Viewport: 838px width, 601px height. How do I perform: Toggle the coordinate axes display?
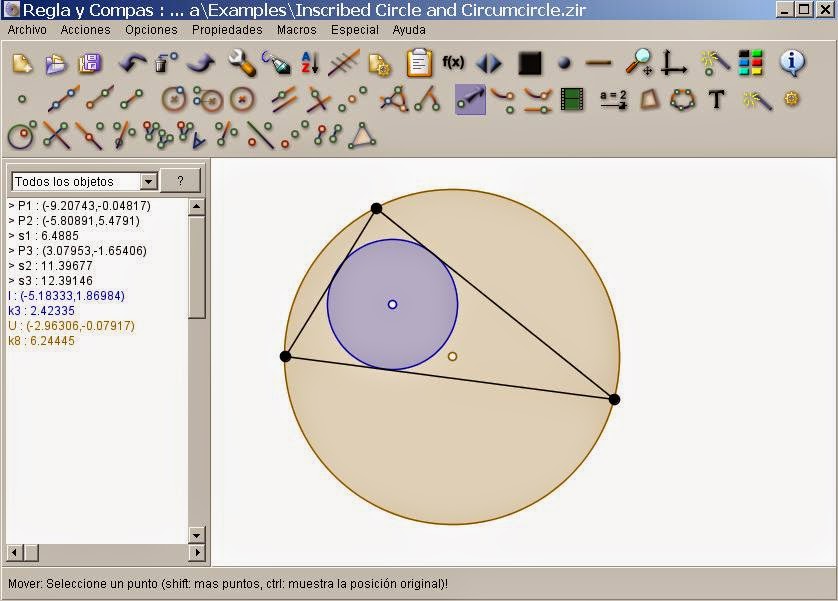[x=674, y=62]
